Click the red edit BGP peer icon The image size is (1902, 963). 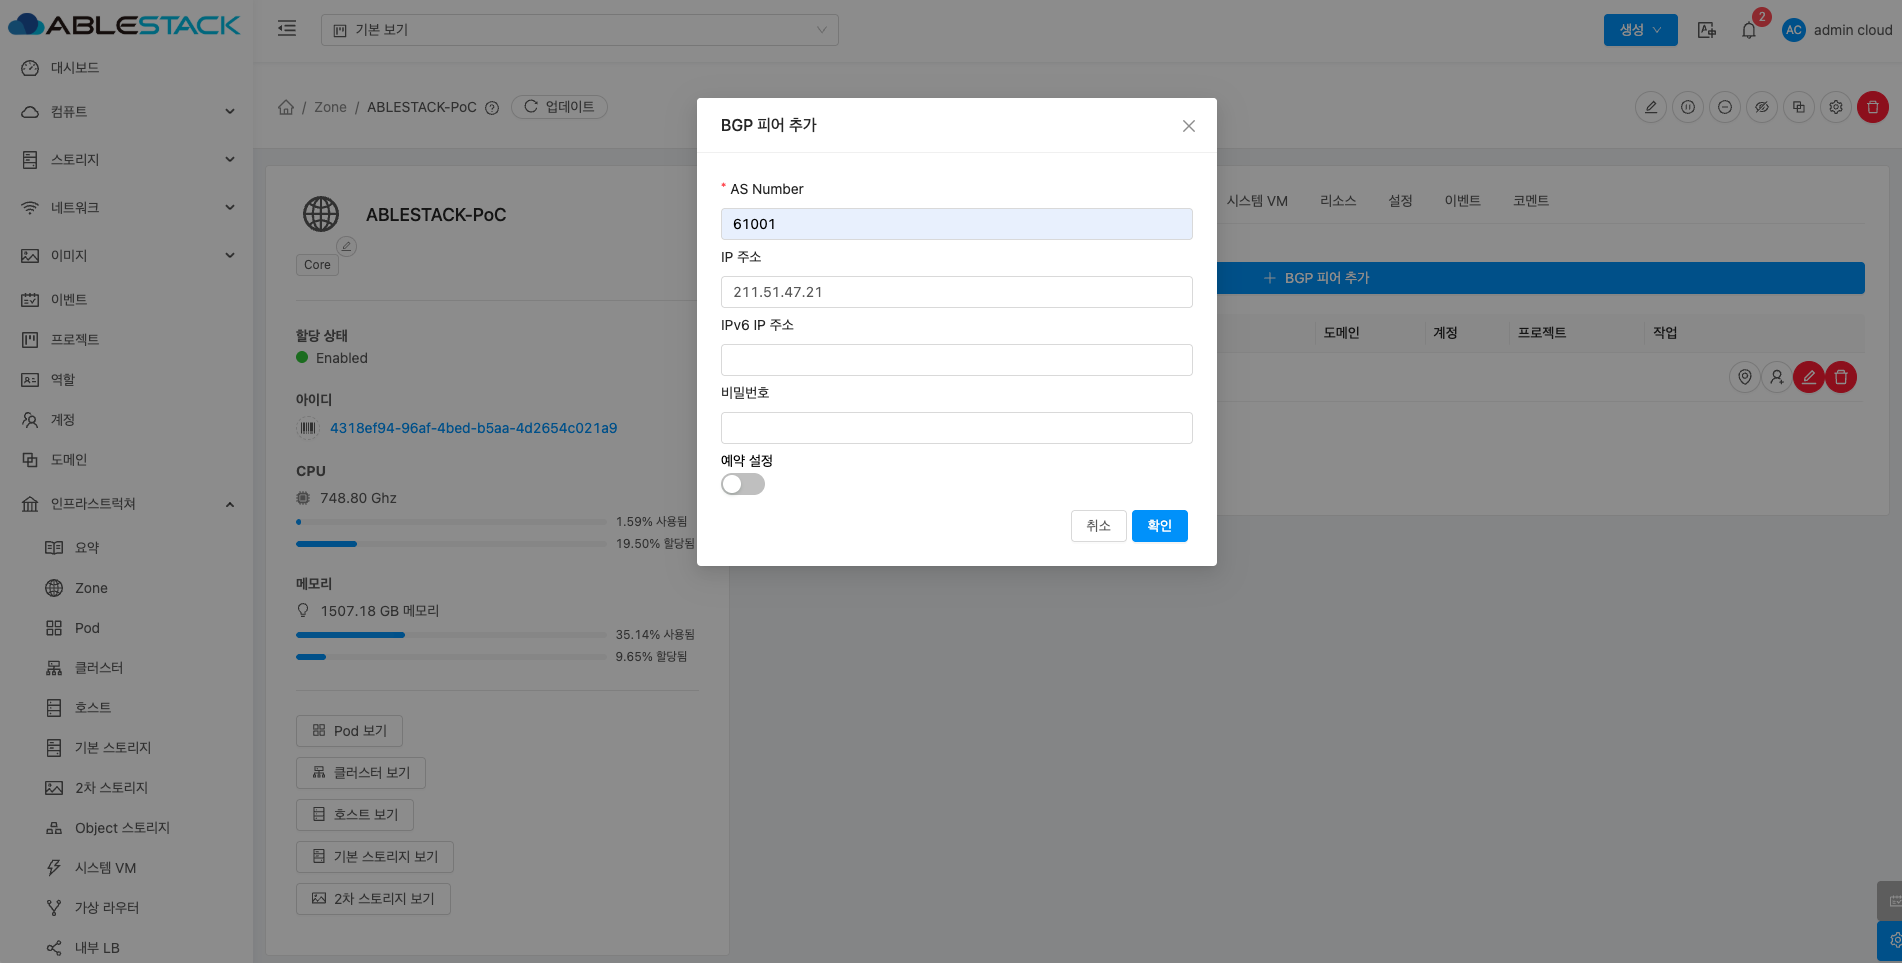click(x=1808, y=377)
